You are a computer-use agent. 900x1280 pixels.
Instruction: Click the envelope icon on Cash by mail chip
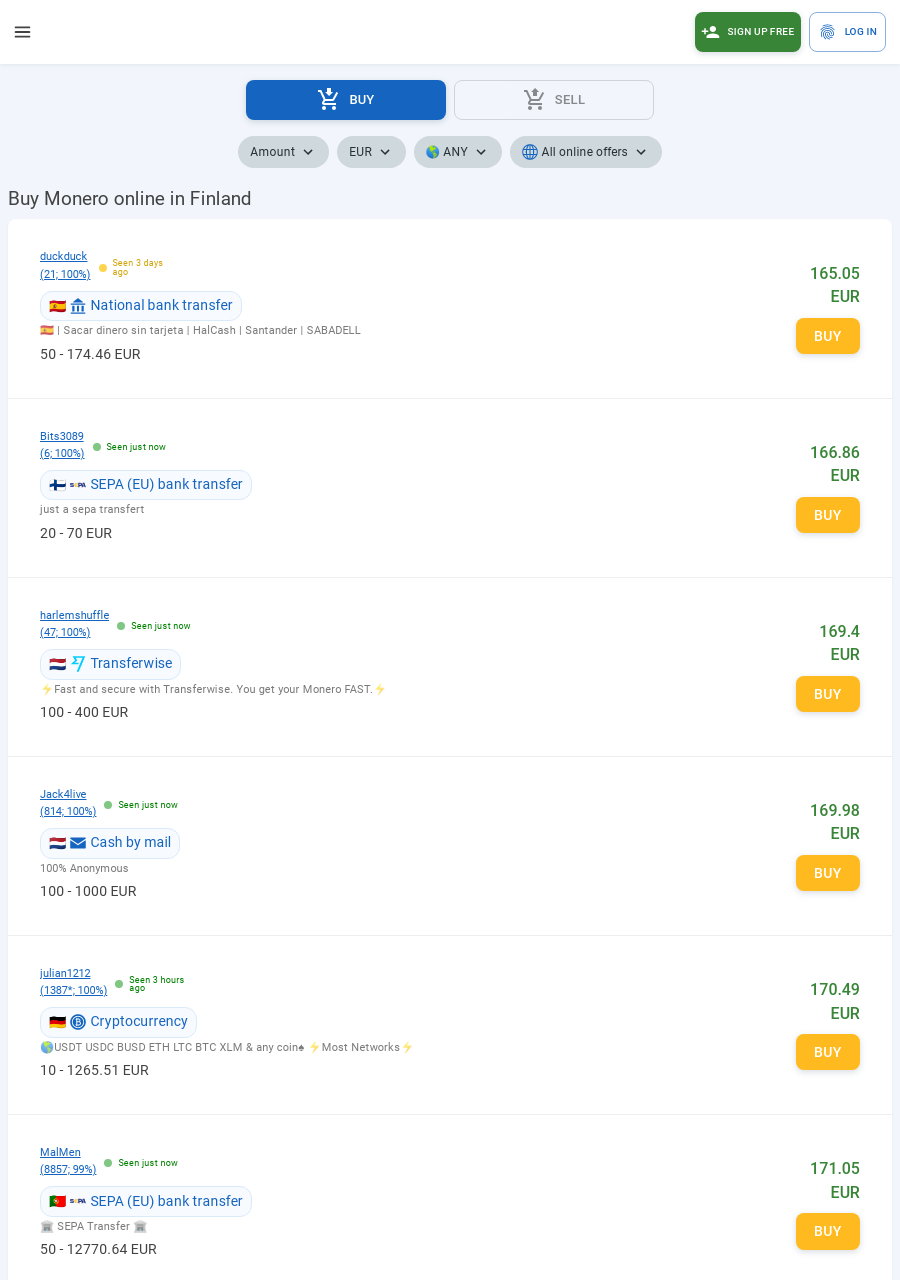pos(77,842)
